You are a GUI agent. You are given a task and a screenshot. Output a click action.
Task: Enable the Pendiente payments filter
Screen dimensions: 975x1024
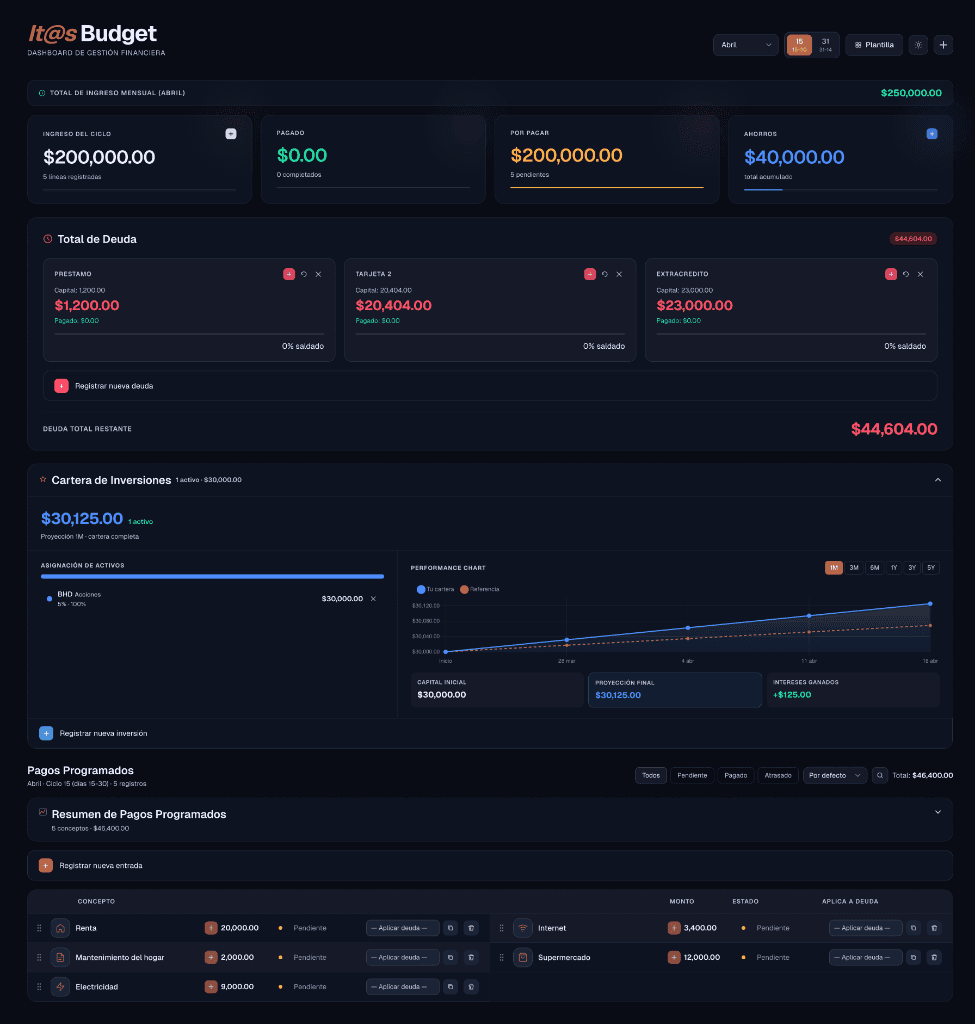(x=692, y=775)
